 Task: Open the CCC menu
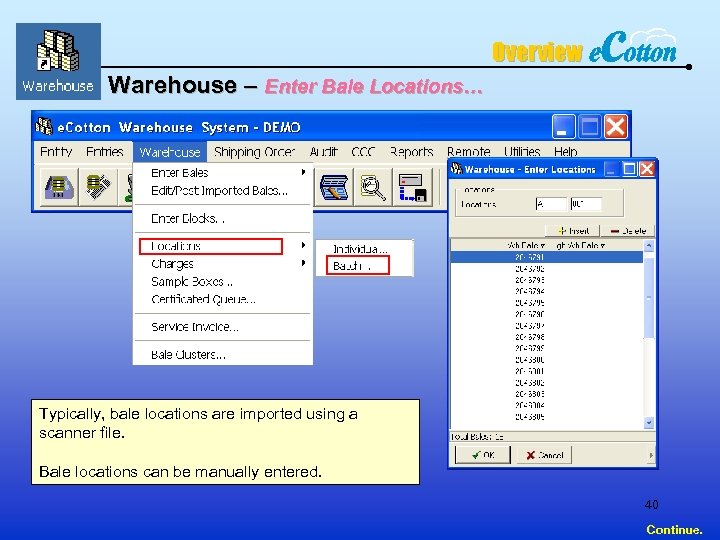click(x=363, y=152)
